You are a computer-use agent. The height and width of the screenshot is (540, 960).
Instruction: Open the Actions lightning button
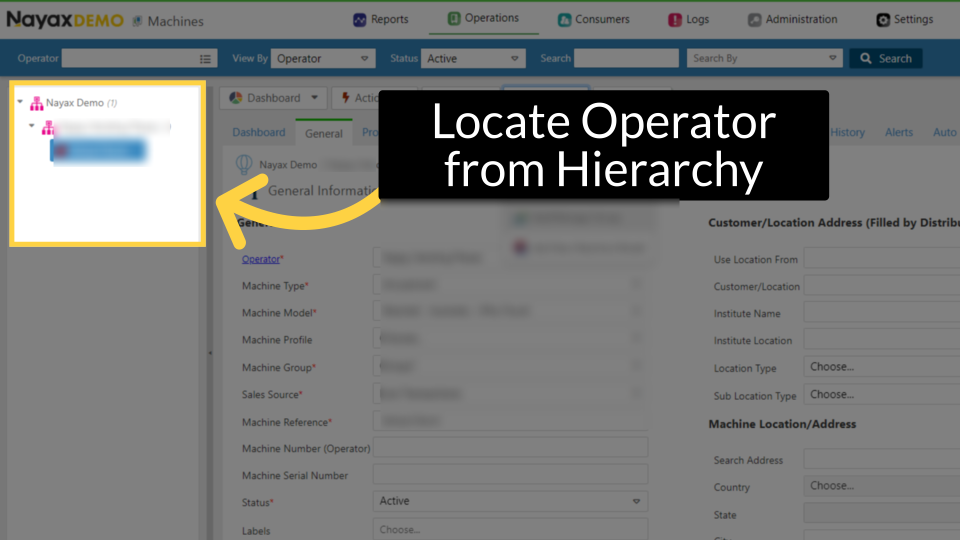point(359,98)
